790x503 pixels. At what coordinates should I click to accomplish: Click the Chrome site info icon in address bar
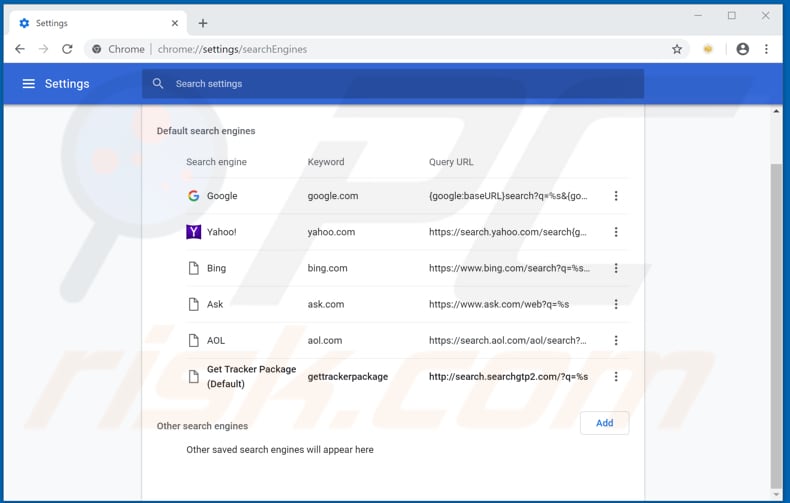(x=96, y=49)
